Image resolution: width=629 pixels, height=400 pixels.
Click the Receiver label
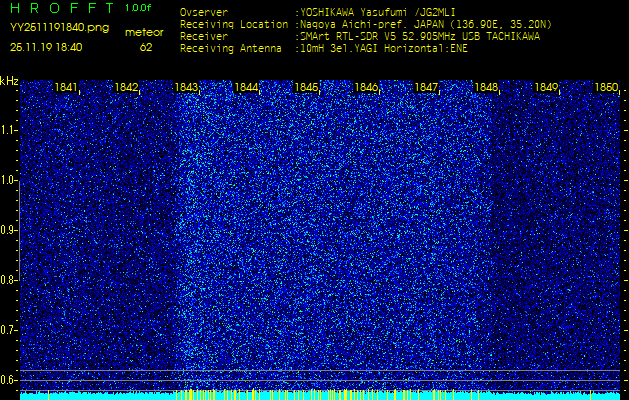(204, 37)
